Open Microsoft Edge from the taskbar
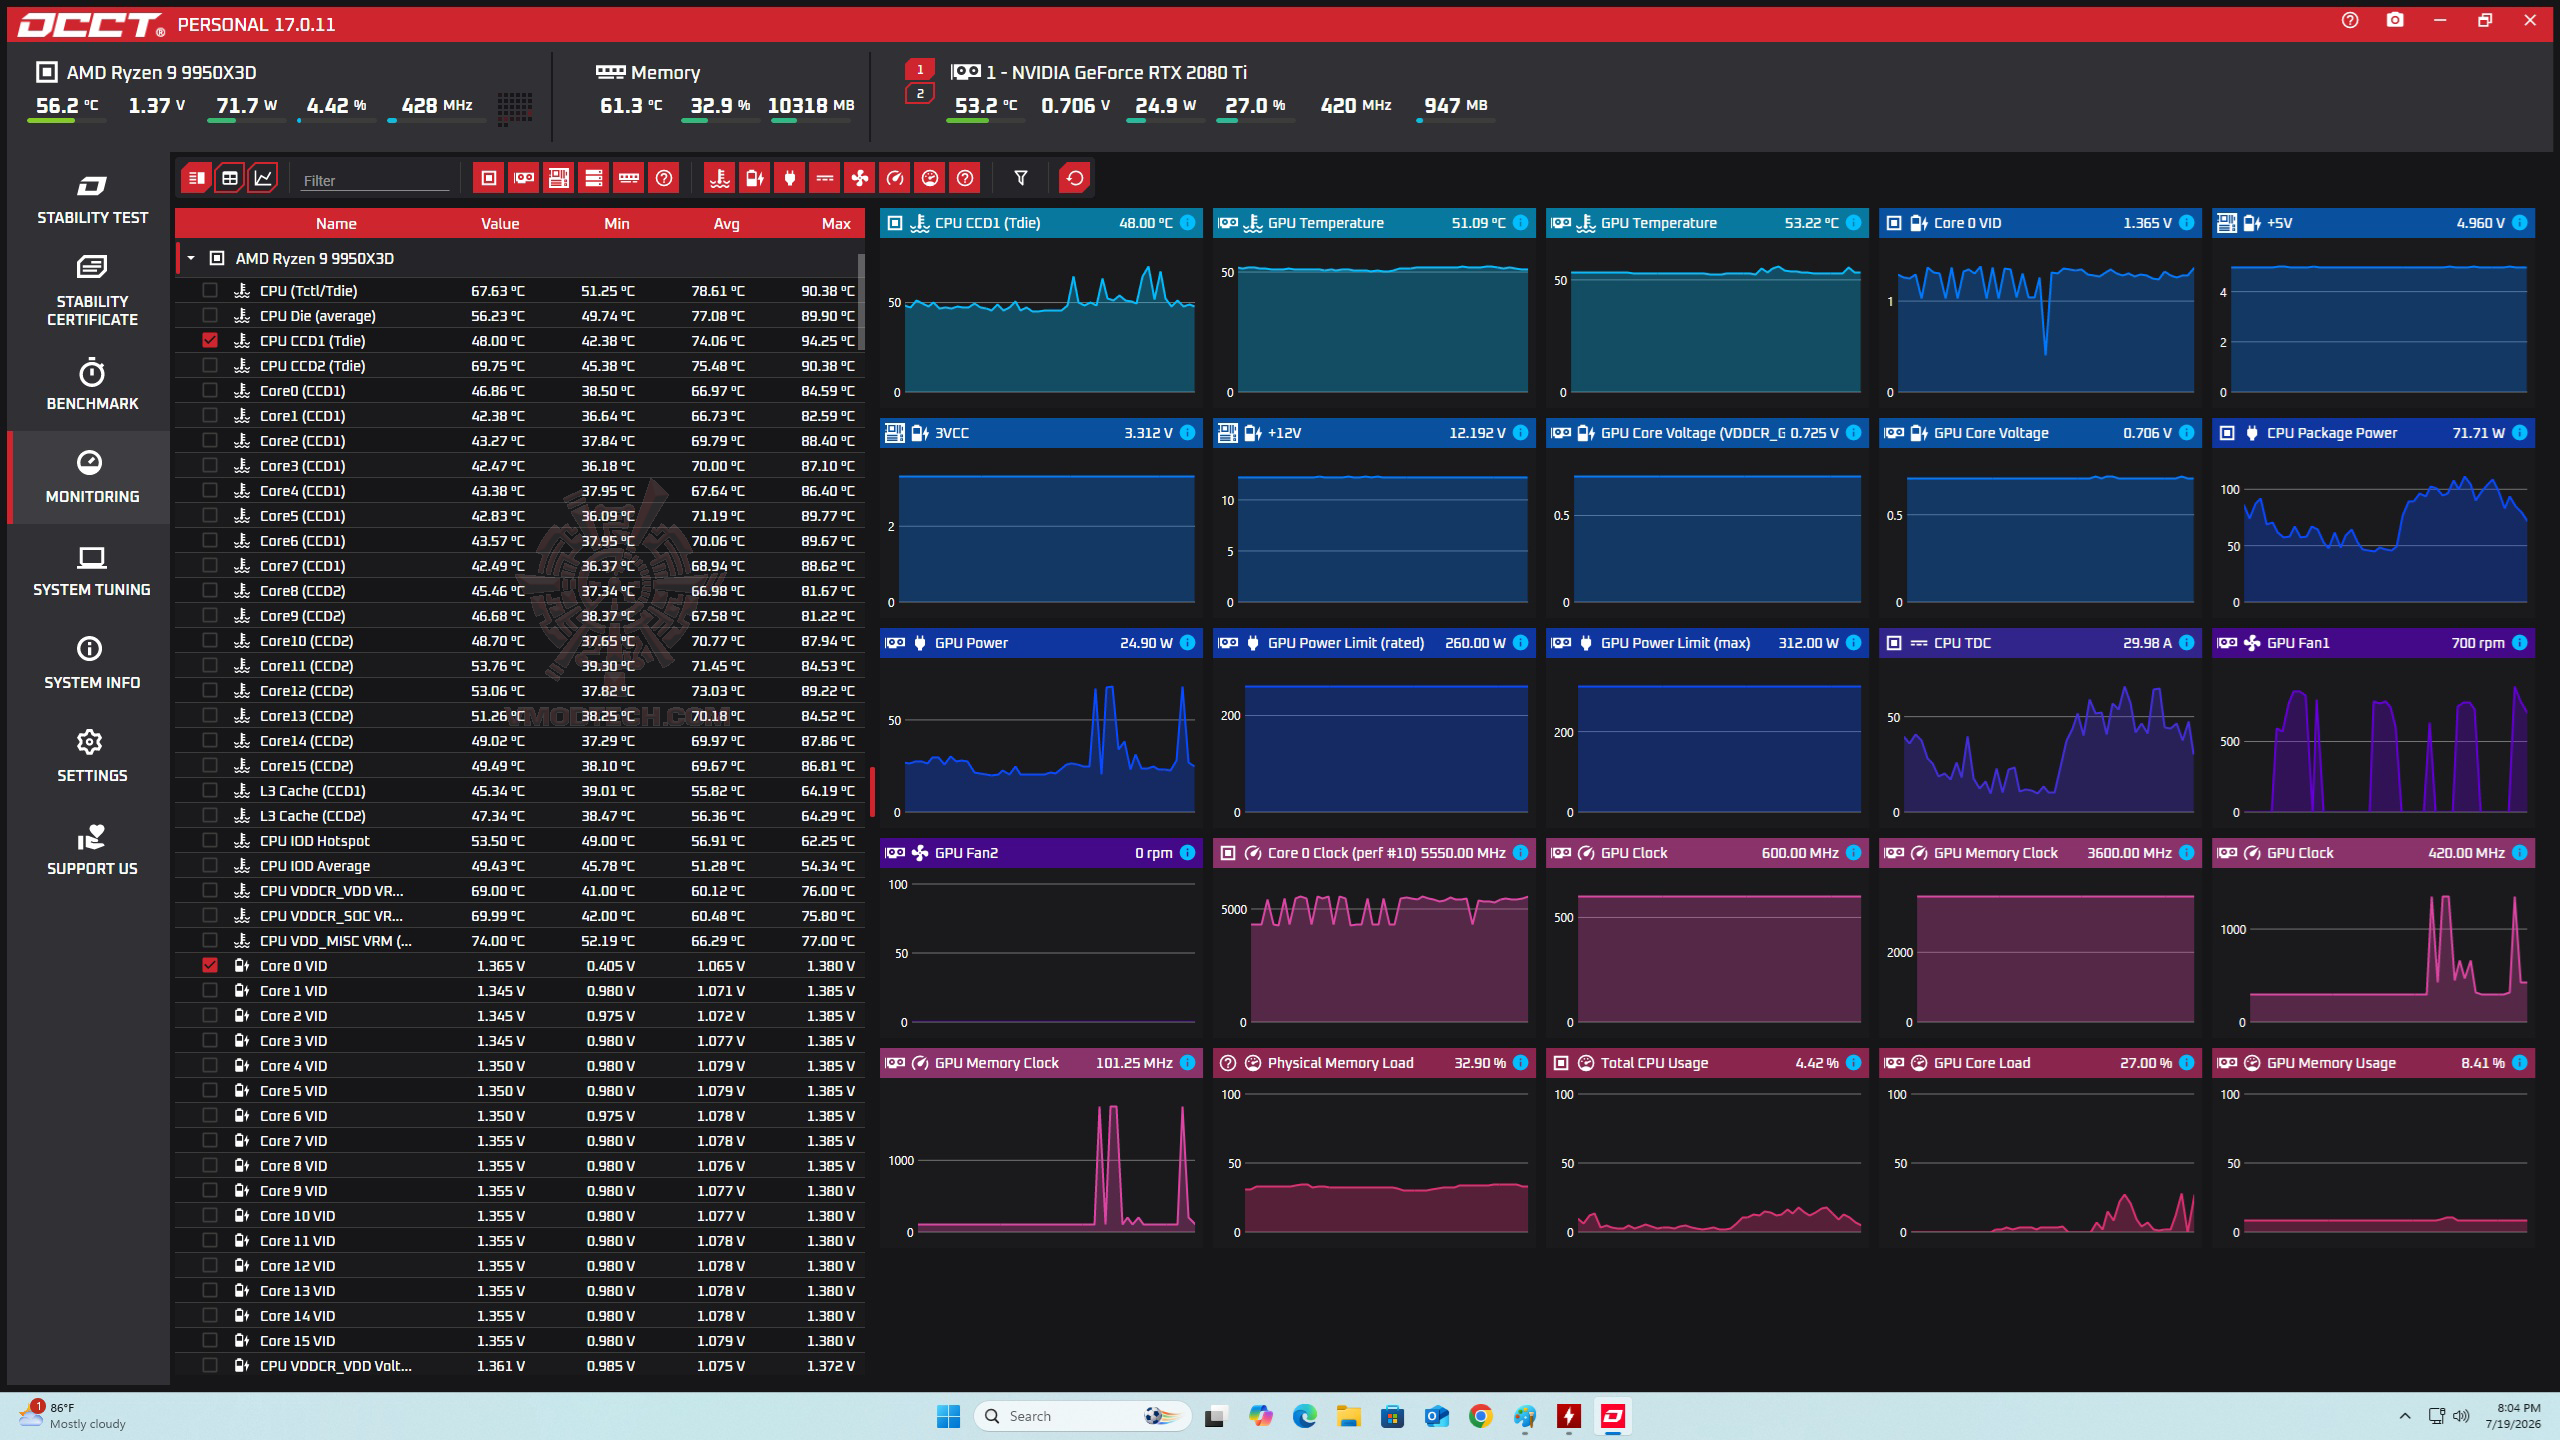Image resolution: width=2560 pixels, height=1440 pixels. 1304,1416
